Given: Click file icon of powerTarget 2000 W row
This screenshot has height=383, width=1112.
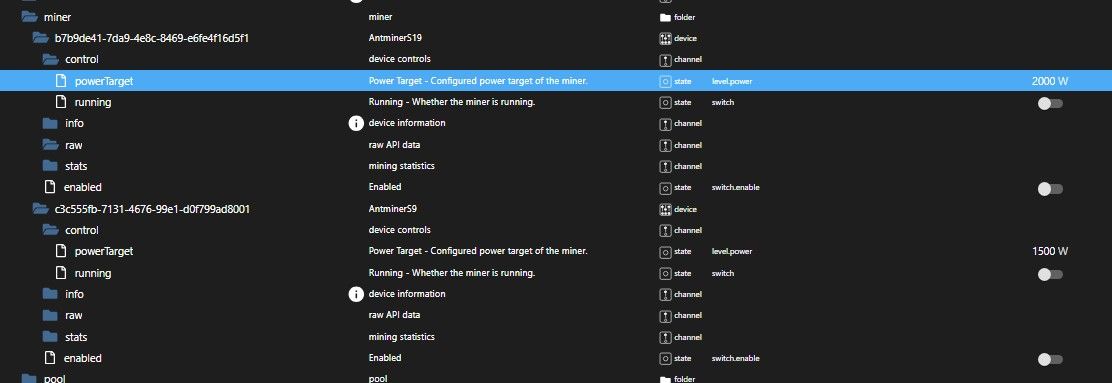Looking at the screenshot, I should (61, 81).
